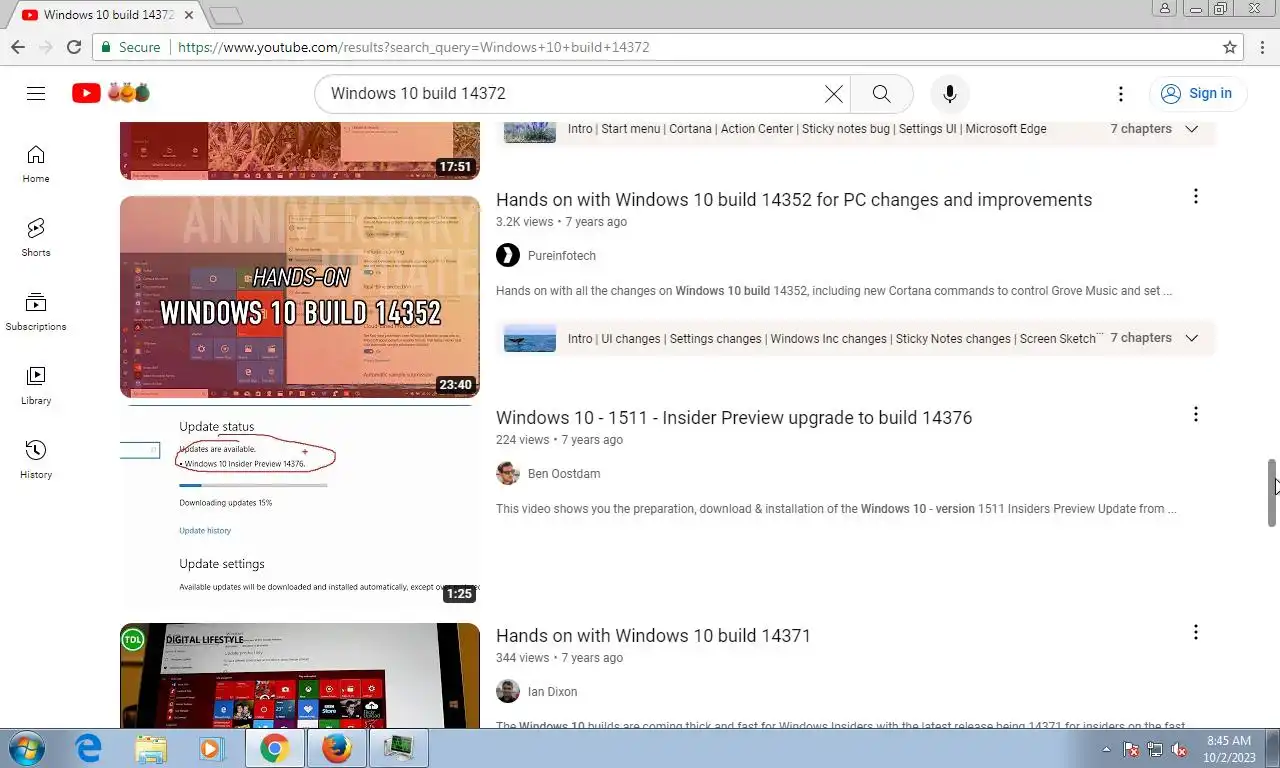Open options for build 14376 video
Image resolution: width=1280 pixels, height=768 pixels.
click(1195, 415)
